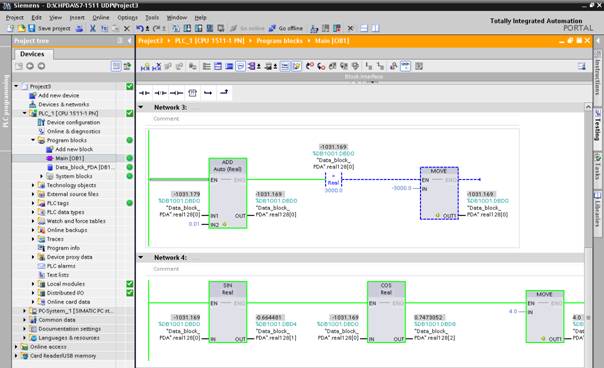Close branch icon in favorites bar
Screen dimensions: 604x368
[224, 92]
